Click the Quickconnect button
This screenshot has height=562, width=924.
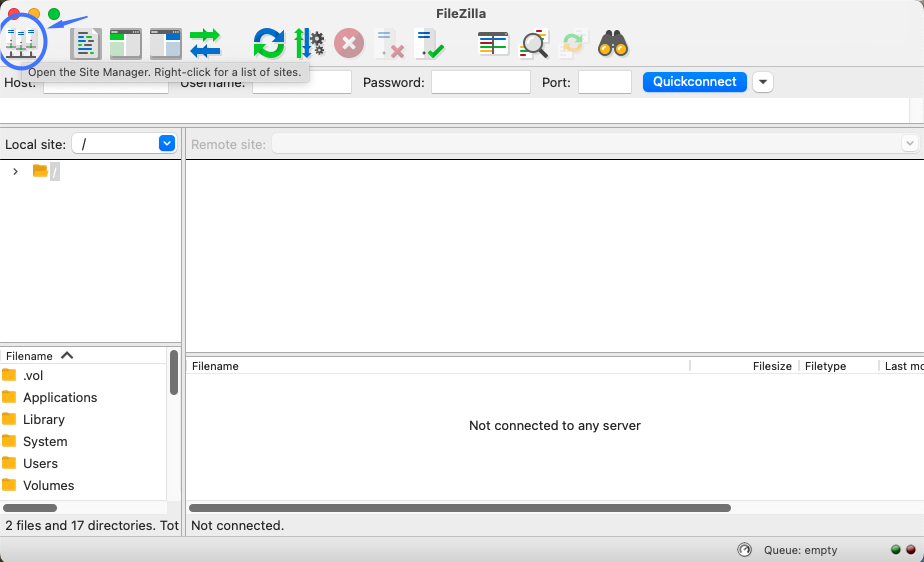tap(695, 82)
